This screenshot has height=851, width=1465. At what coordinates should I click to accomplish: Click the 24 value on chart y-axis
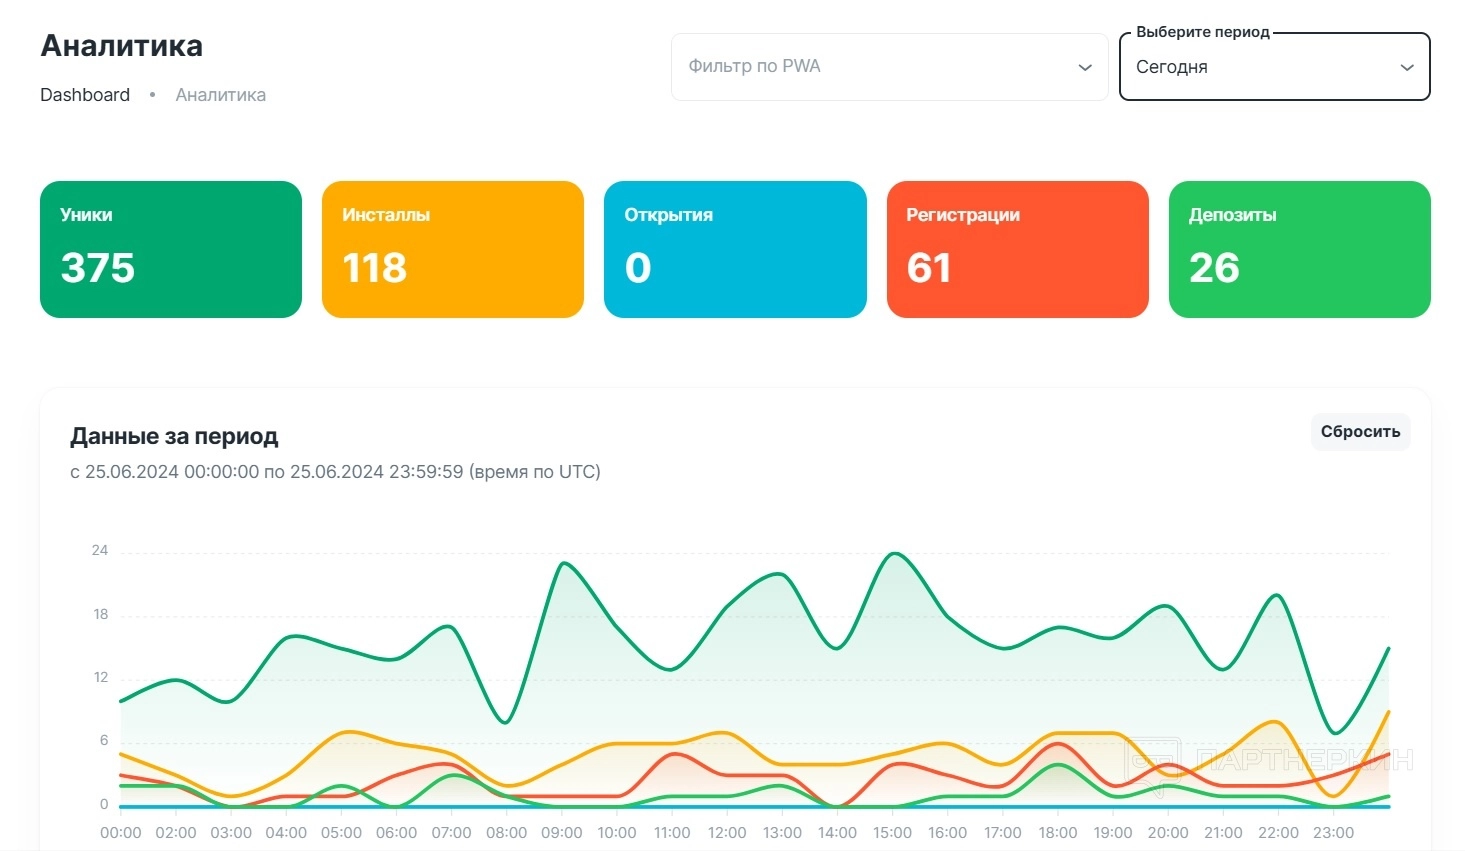click(100, 550)
